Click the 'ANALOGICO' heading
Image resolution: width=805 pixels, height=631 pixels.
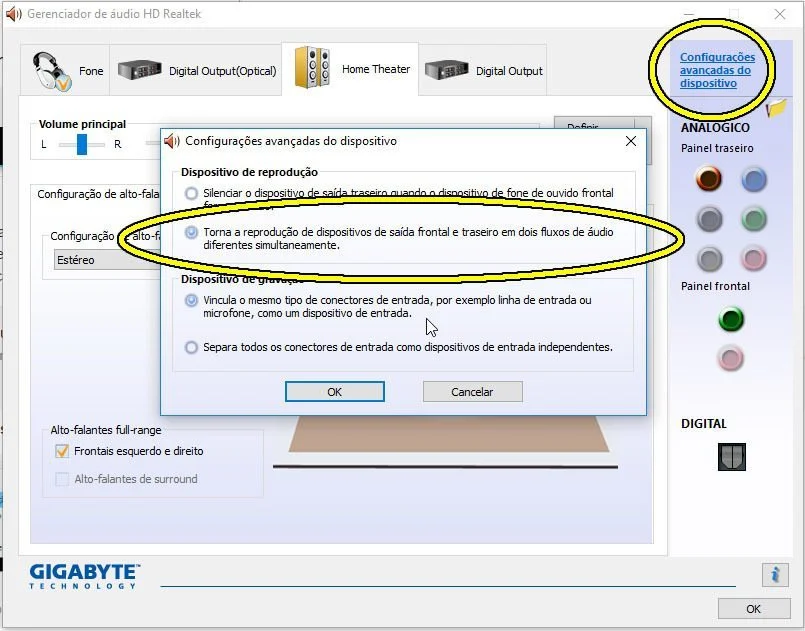point(715,127)
